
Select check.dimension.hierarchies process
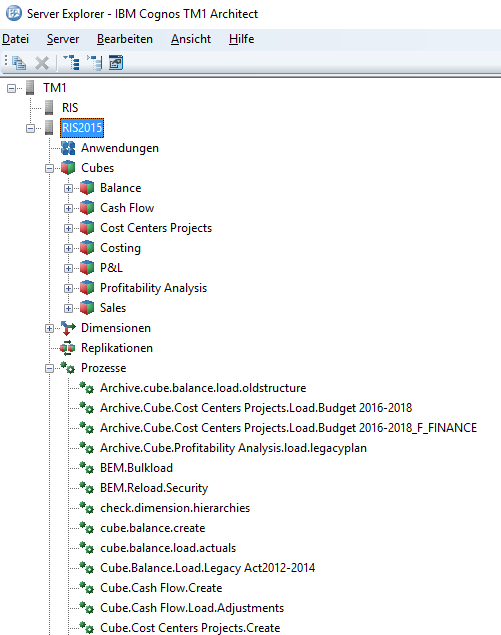pyautogui.click(x=175, y=508)
